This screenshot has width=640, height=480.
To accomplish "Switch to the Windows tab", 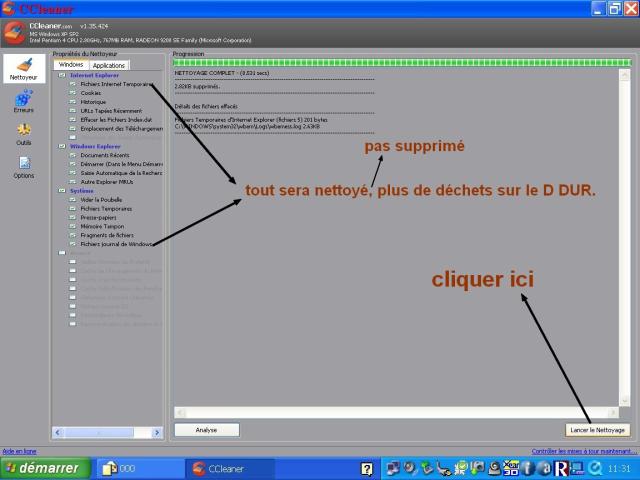I will click(71, 64).
